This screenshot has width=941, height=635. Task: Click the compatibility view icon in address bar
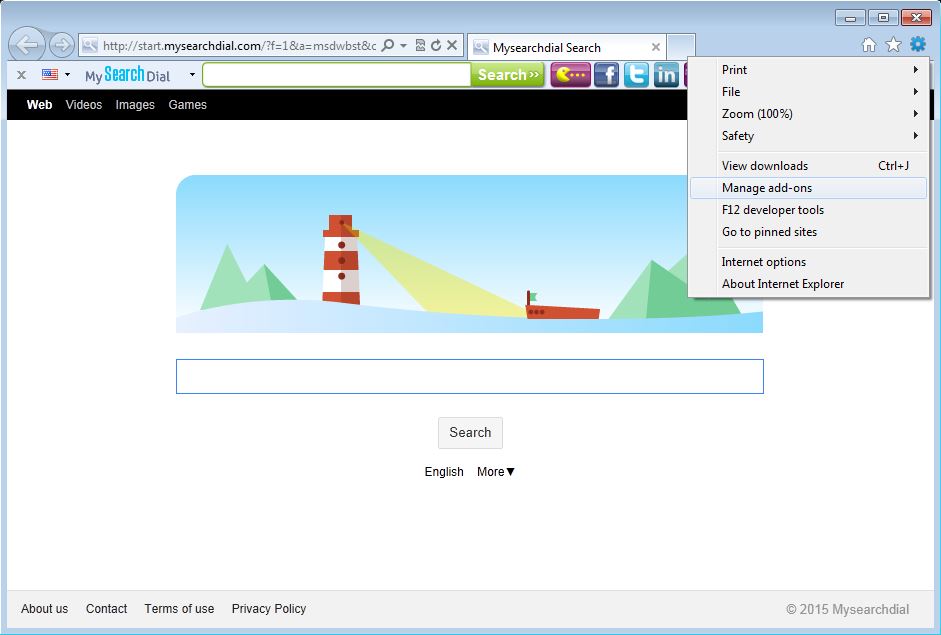420,45
